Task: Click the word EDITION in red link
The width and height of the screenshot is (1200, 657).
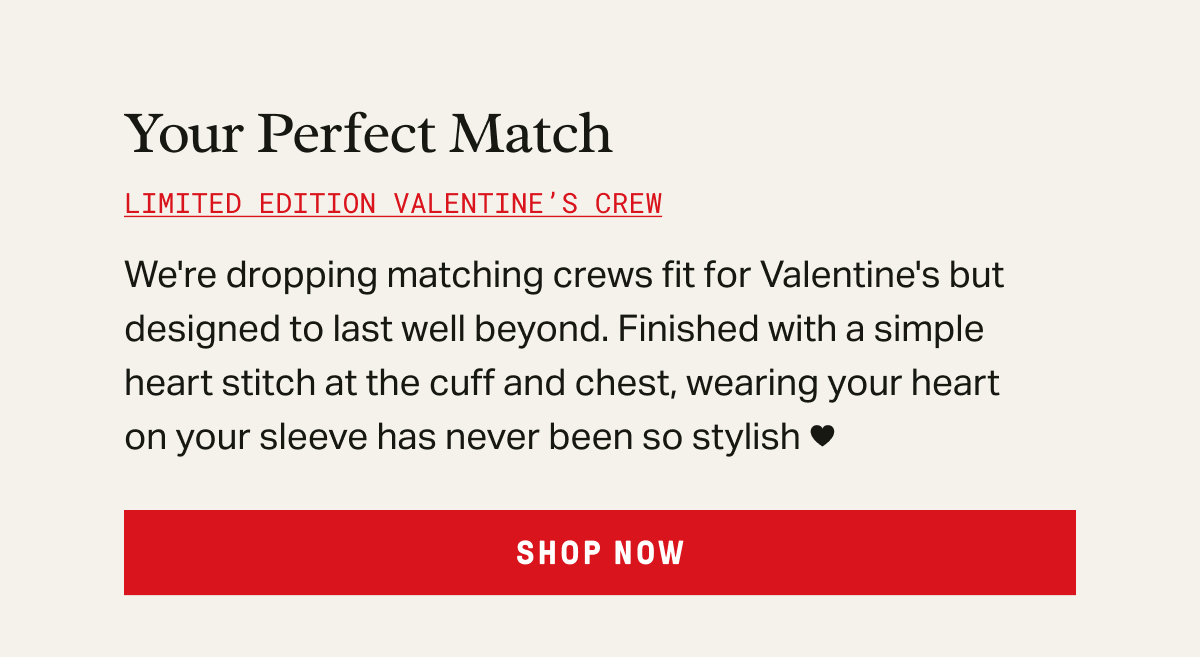Action: coord(317,203)
